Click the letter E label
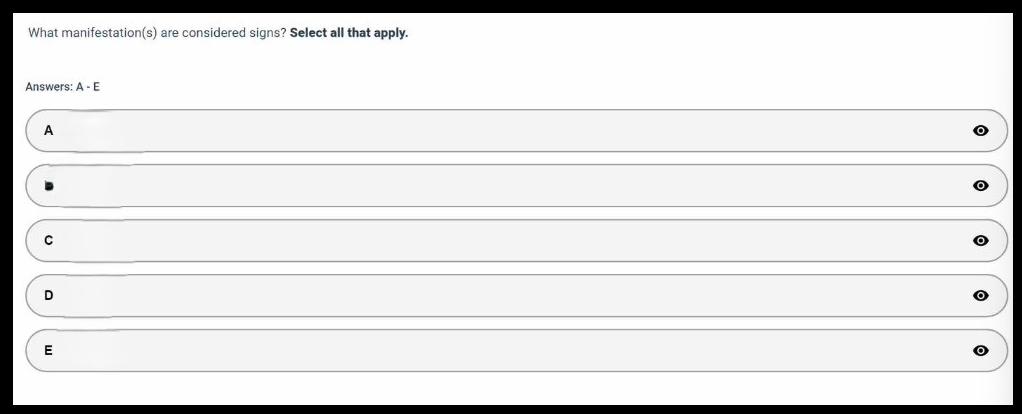This screenshot has height=414, width=1022. click(48, 351)
